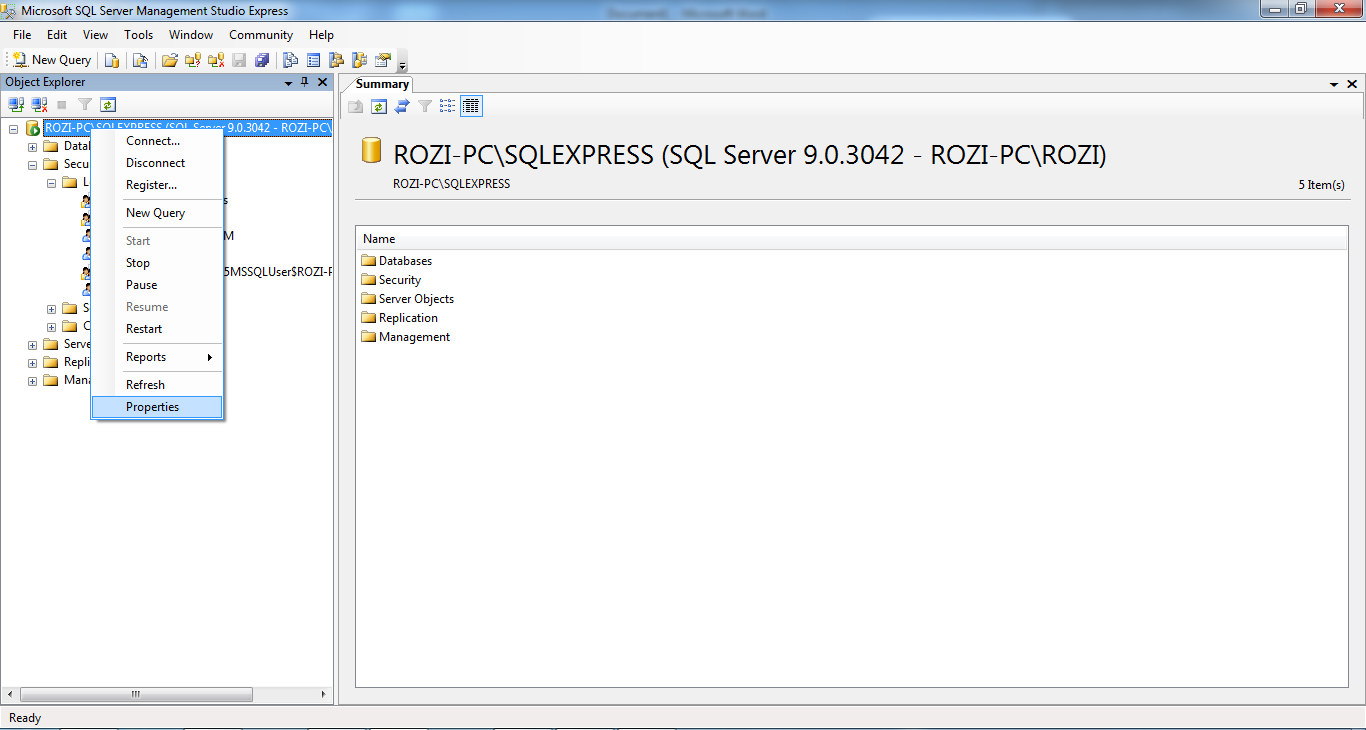Choose Properties in the context menu
The image size is (1366, 730).
[156, 407]
